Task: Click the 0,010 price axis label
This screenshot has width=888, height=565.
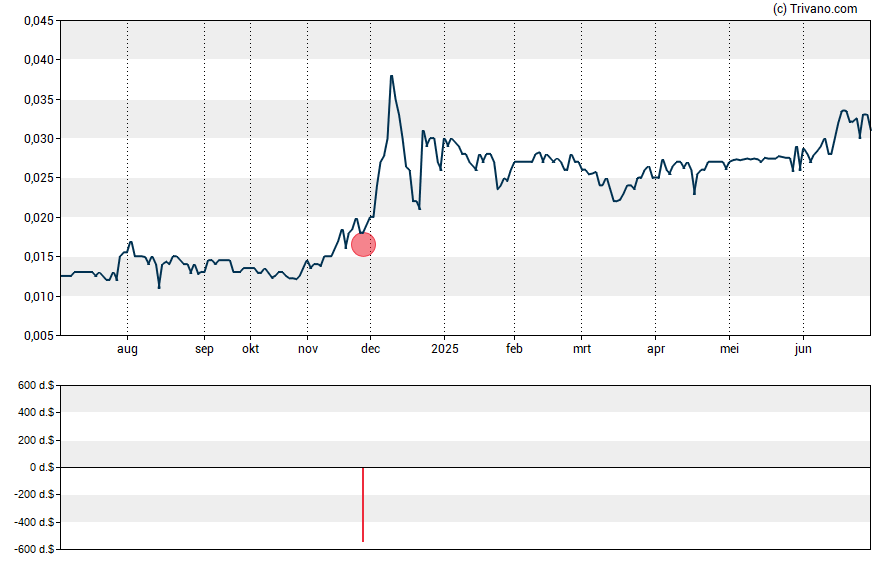Action: click(39, 297)
